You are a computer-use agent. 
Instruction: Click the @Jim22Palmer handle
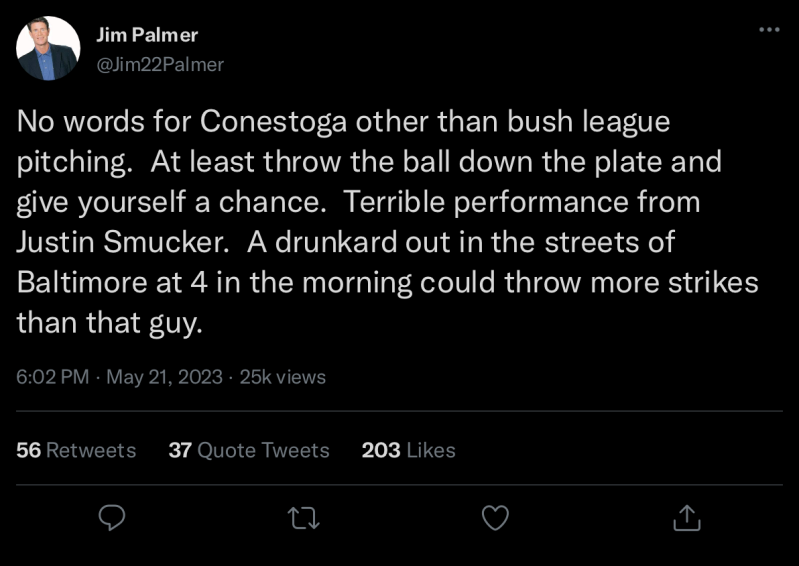coord(159,64)
